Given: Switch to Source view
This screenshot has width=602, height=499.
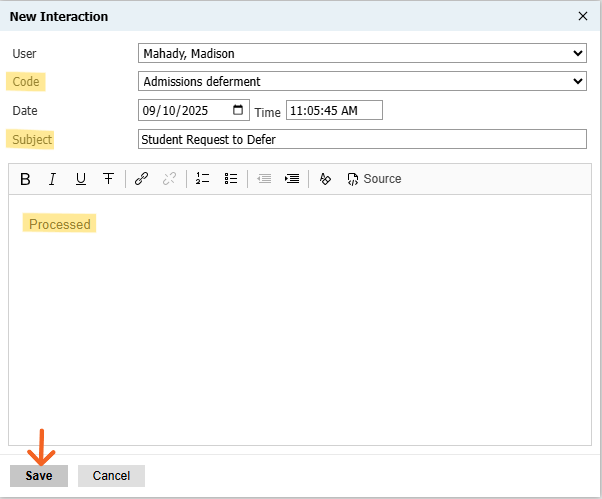Looking at the screenshot, I should [x=374, y=179].
